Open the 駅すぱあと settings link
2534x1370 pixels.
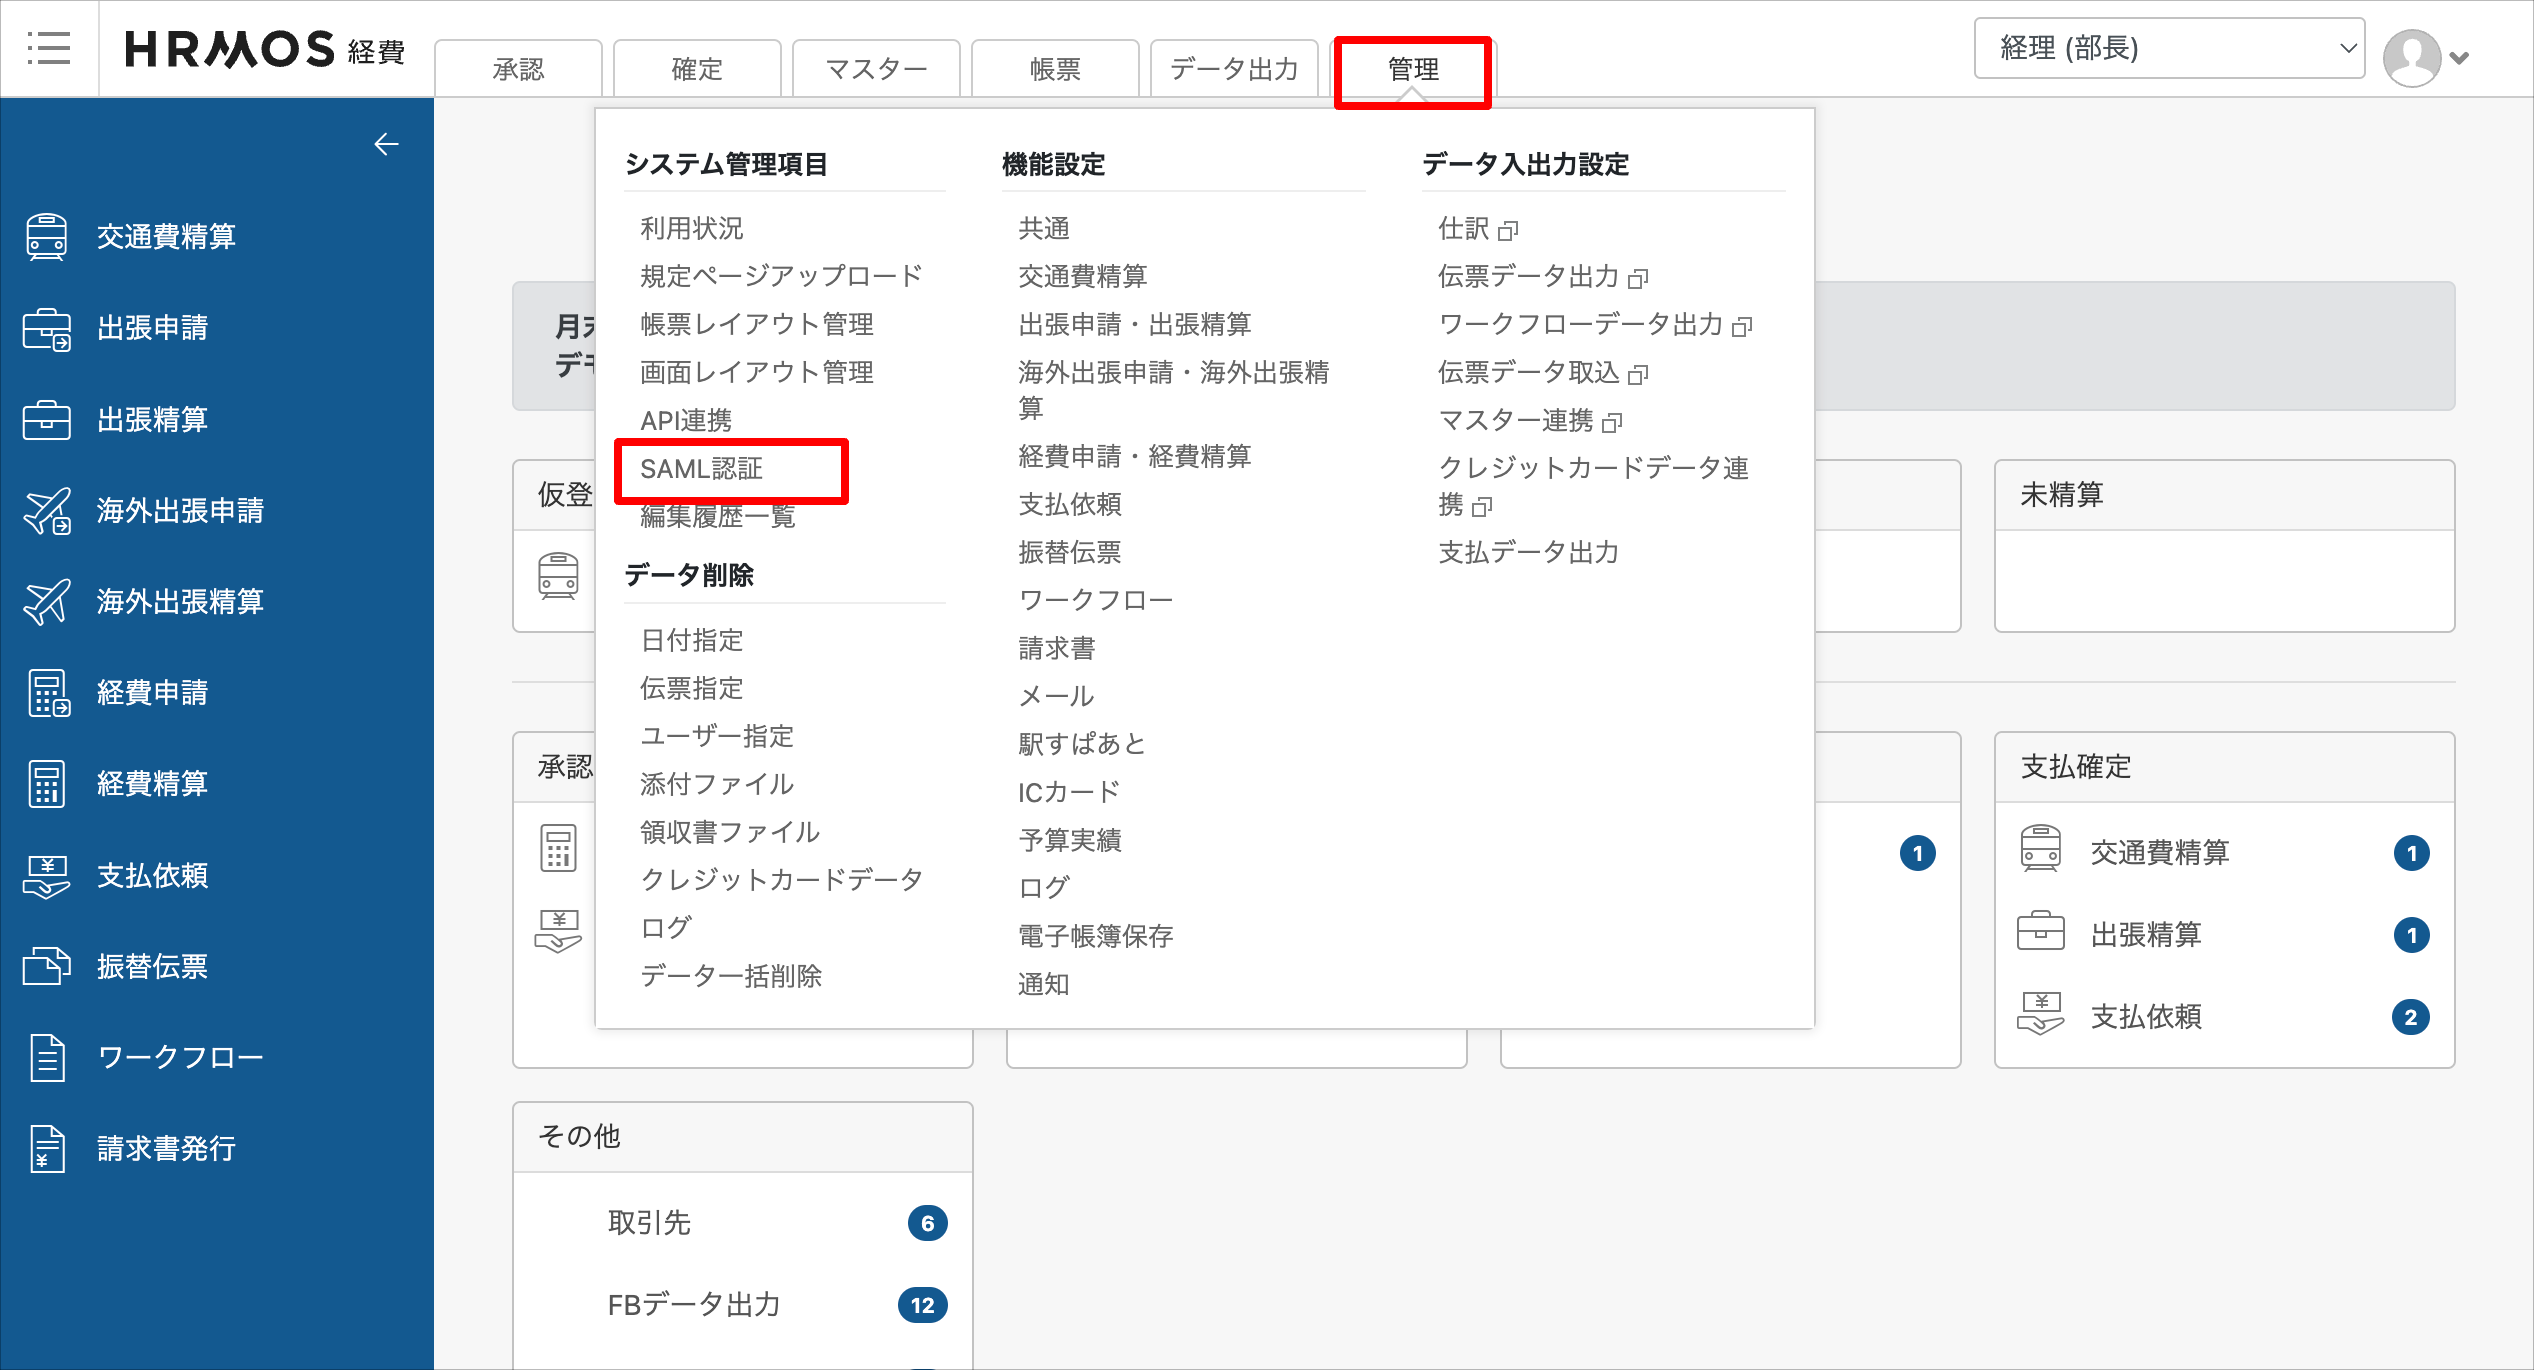1081,743
